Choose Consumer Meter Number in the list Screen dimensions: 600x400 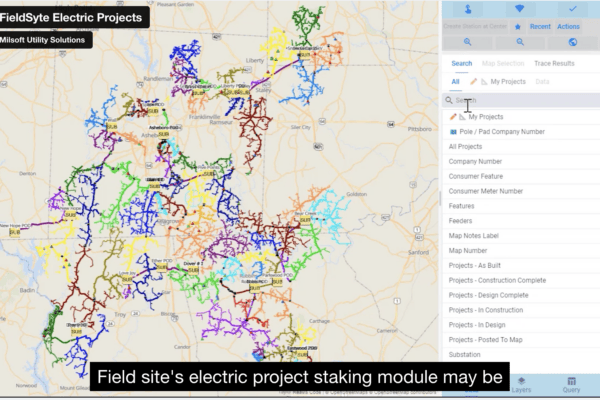click(485, 191)
